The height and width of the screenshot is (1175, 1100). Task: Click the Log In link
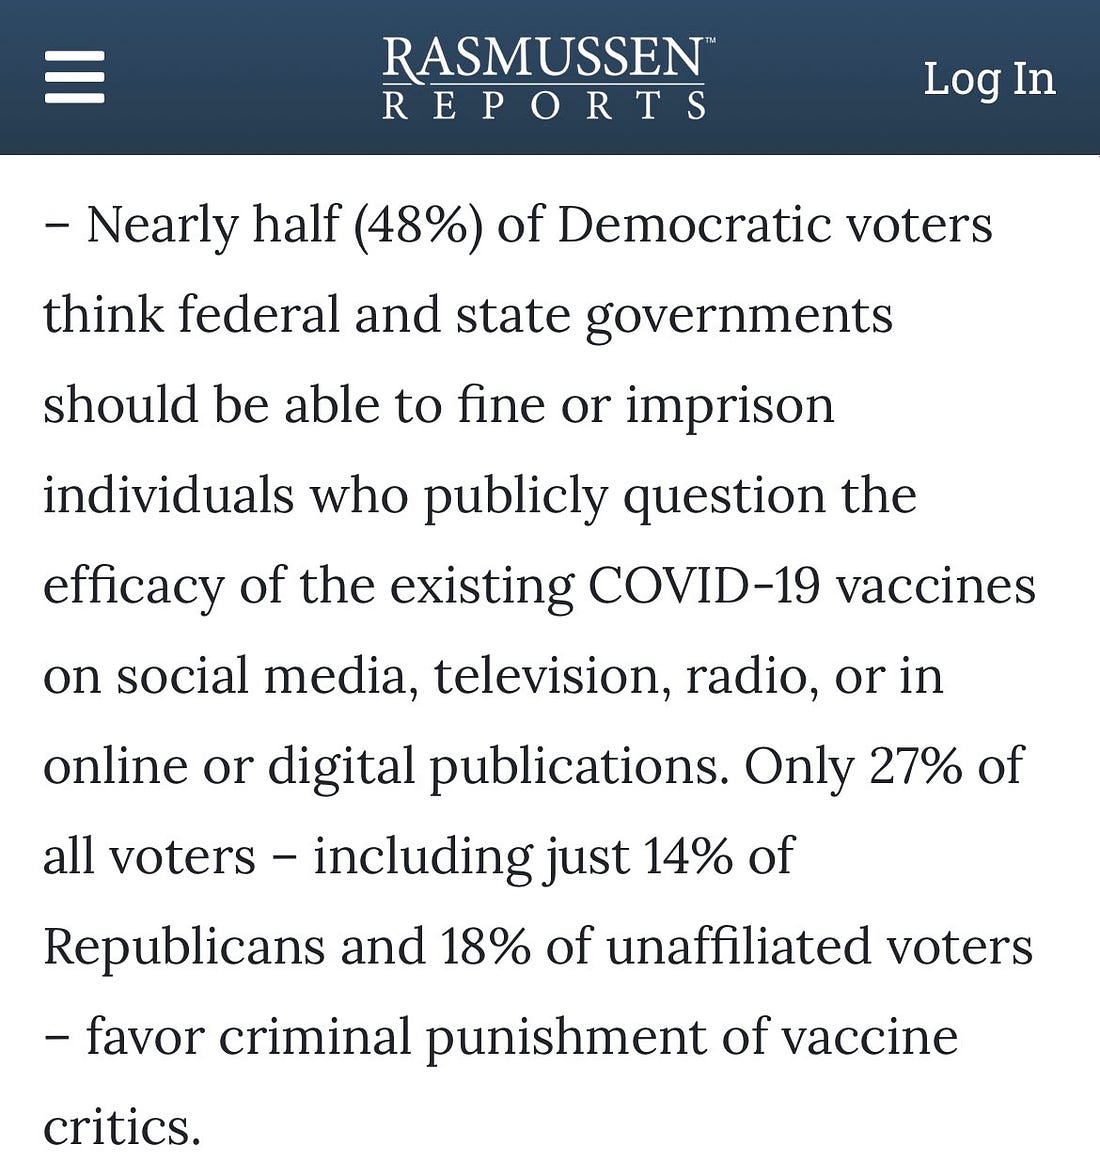988,78
